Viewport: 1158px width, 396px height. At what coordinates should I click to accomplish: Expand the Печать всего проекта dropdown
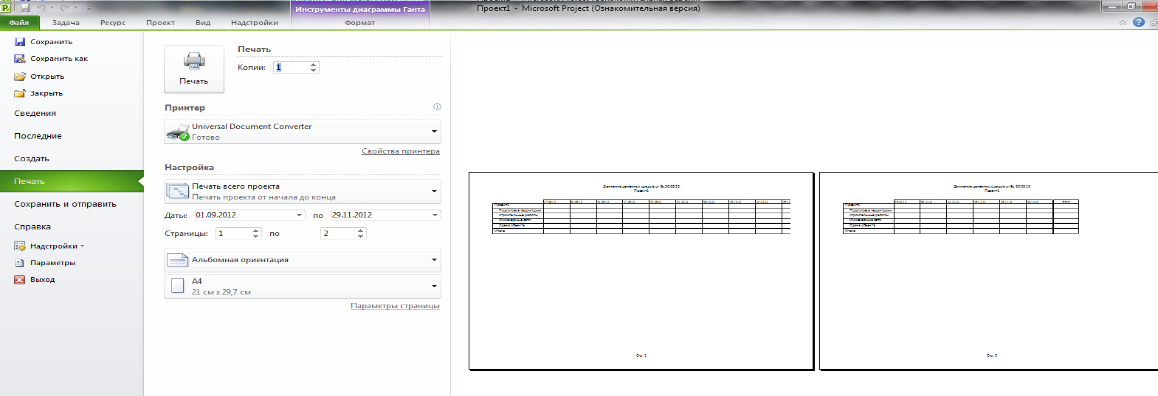302,191
